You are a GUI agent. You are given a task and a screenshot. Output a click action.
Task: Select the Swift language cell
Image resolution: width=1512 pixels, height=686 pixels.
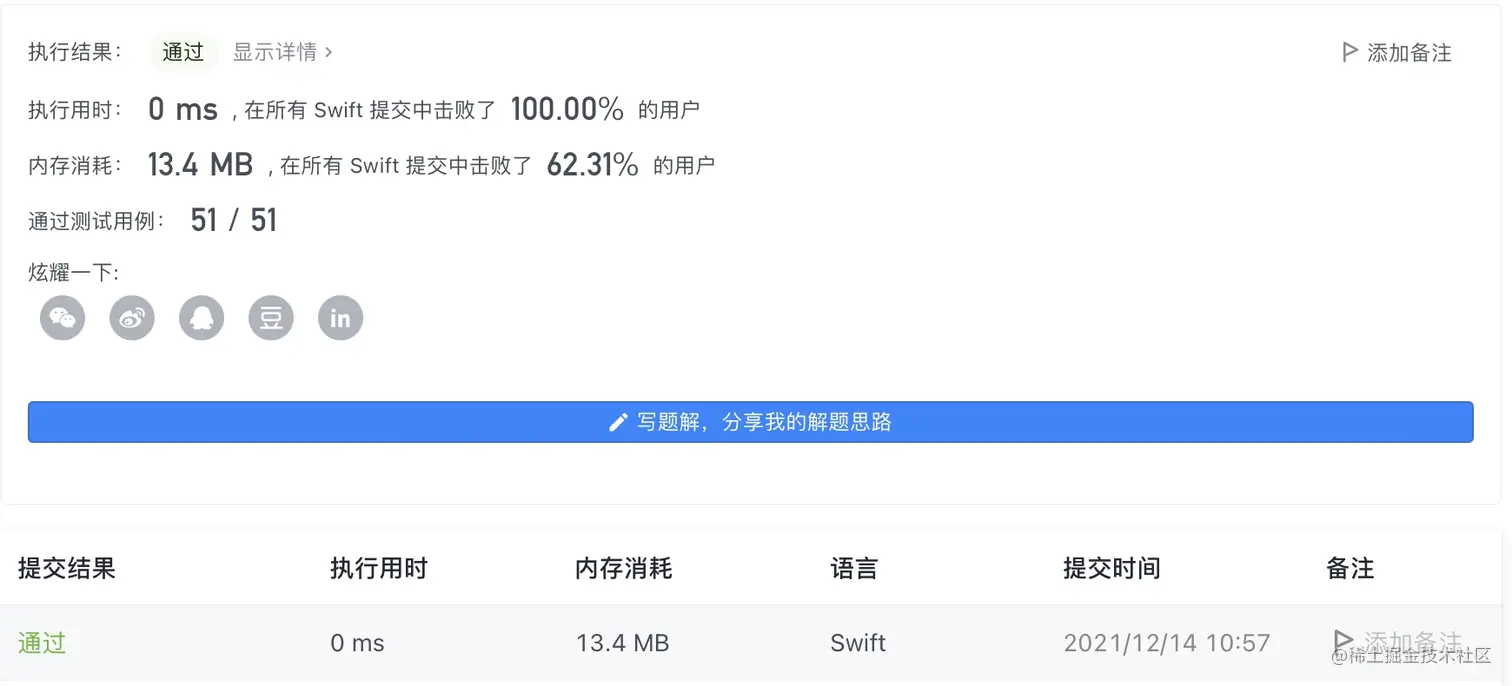click(x=858, y=643)
